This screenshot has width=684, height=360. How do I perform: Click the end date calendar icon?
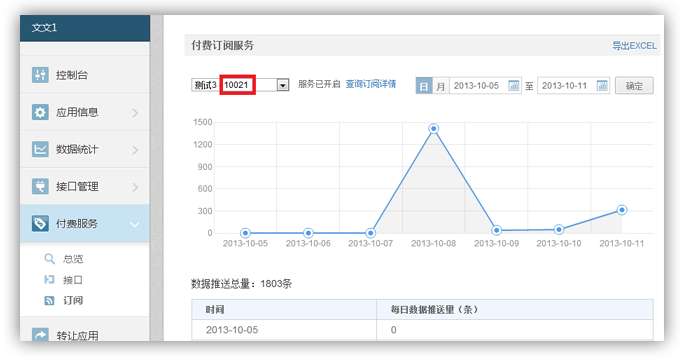coord(602,86)
